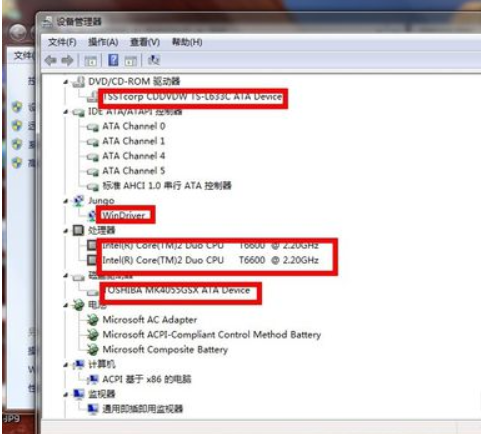Collapse the 监视器 category
Screen dimensions: 481x434
pos(66,394)
